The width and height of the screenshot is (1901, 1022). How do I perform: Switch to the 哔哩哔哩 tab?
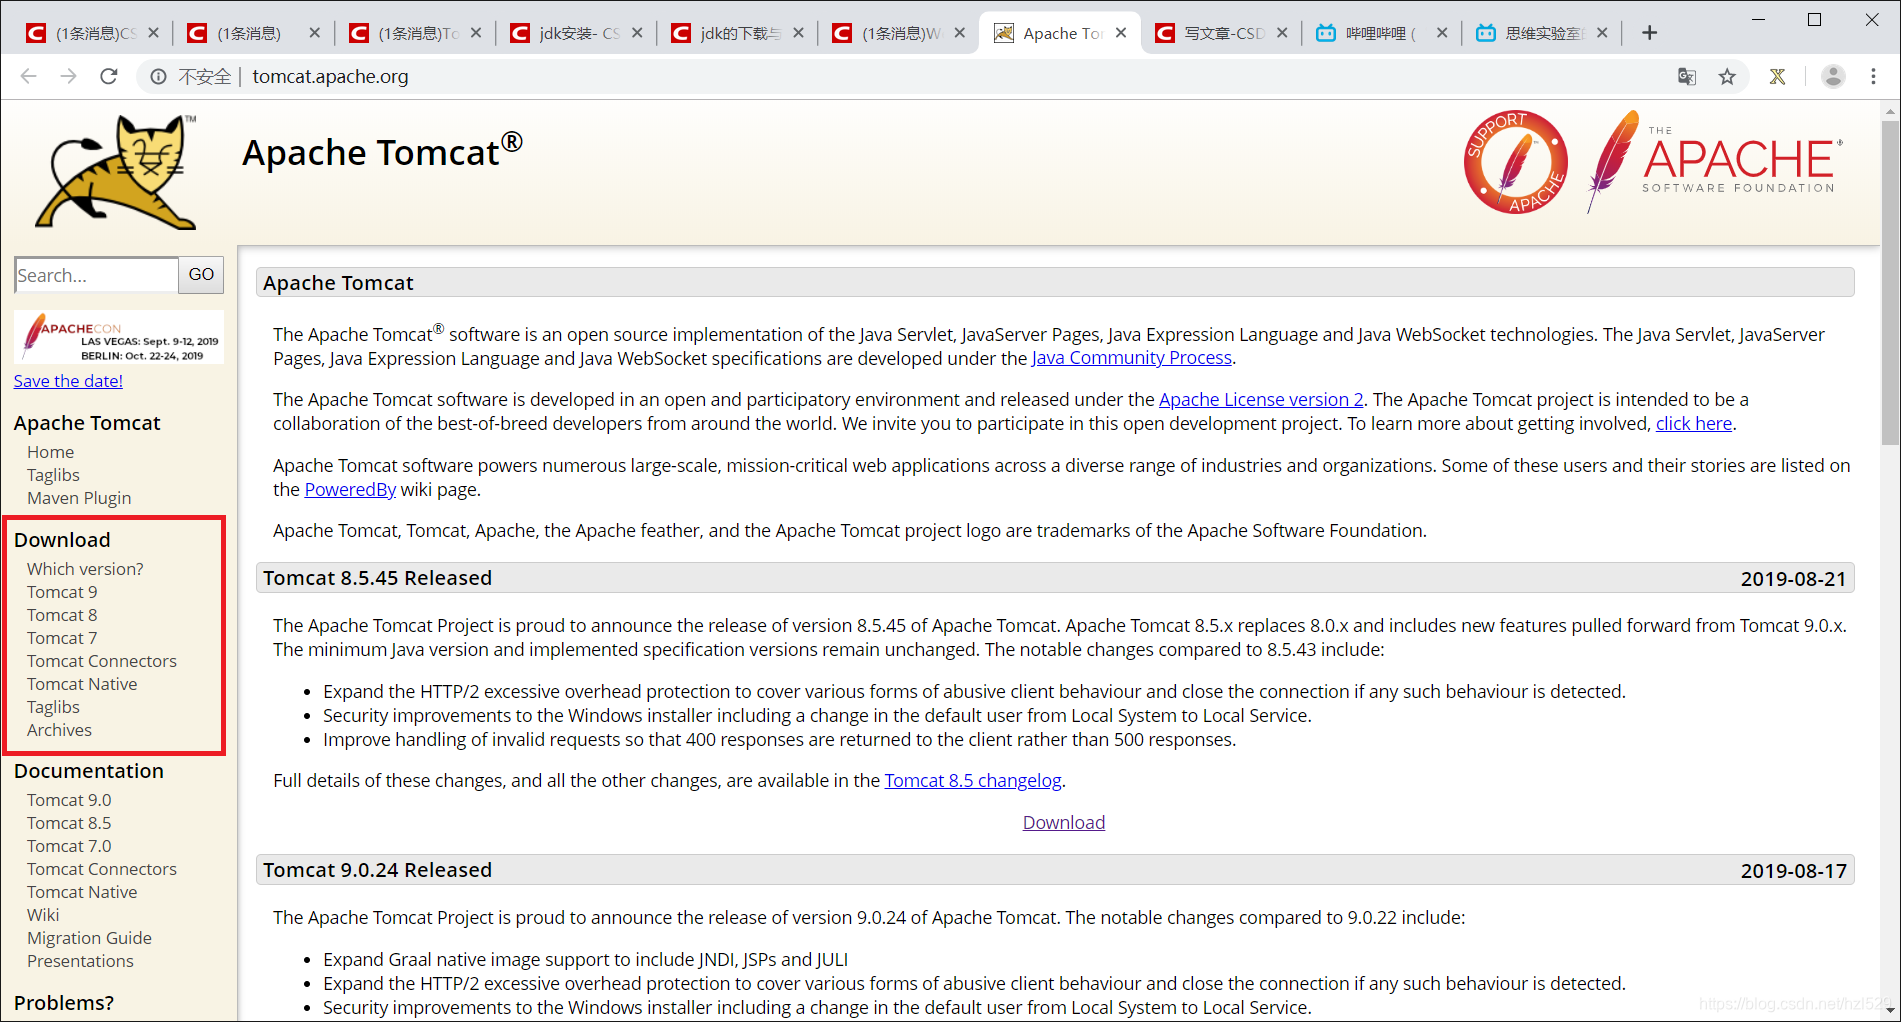point(1382,33)
